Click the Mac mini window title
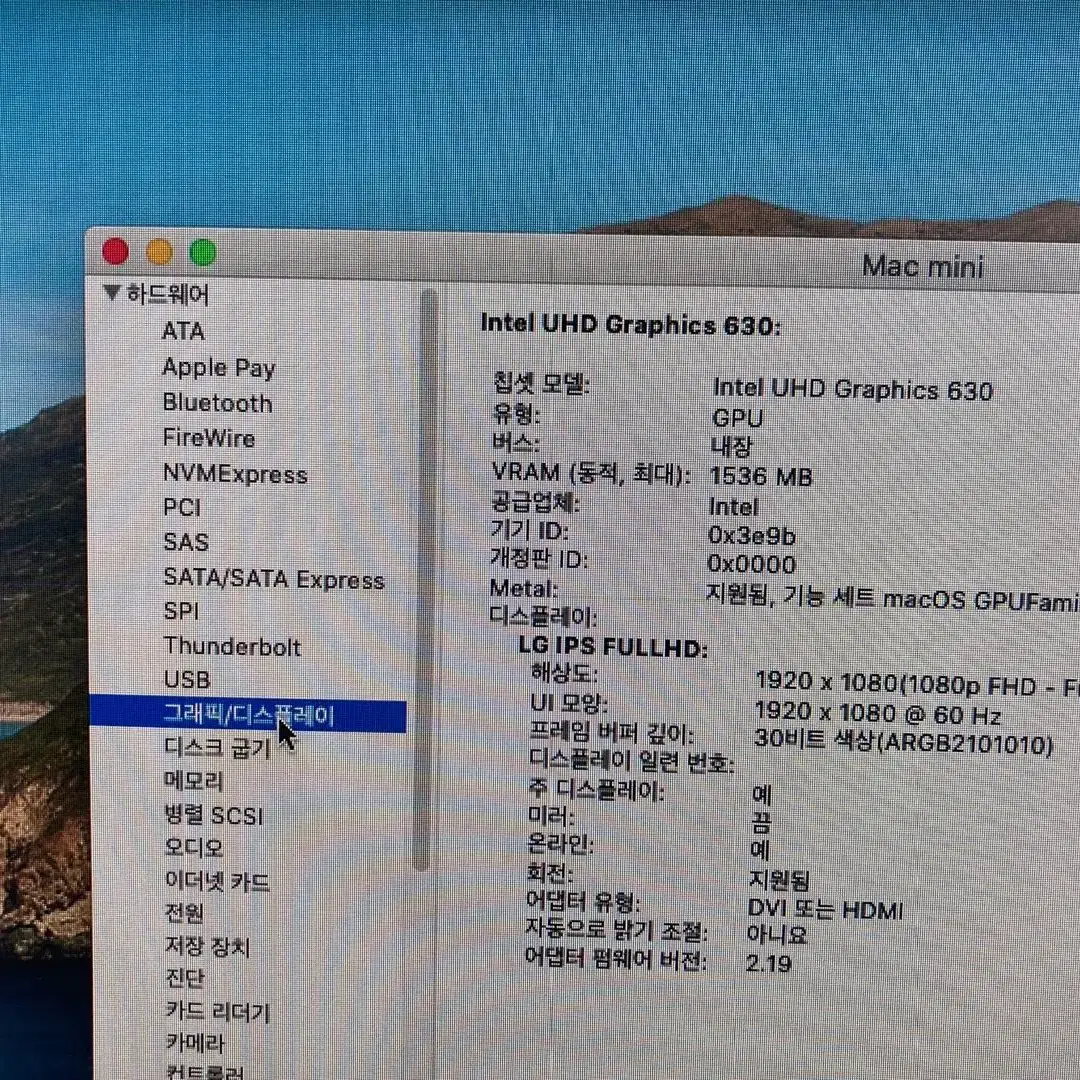Image resolution: width=1080 pixels, height=1080 pixels. pyautogui.click(x=923, y=267)
